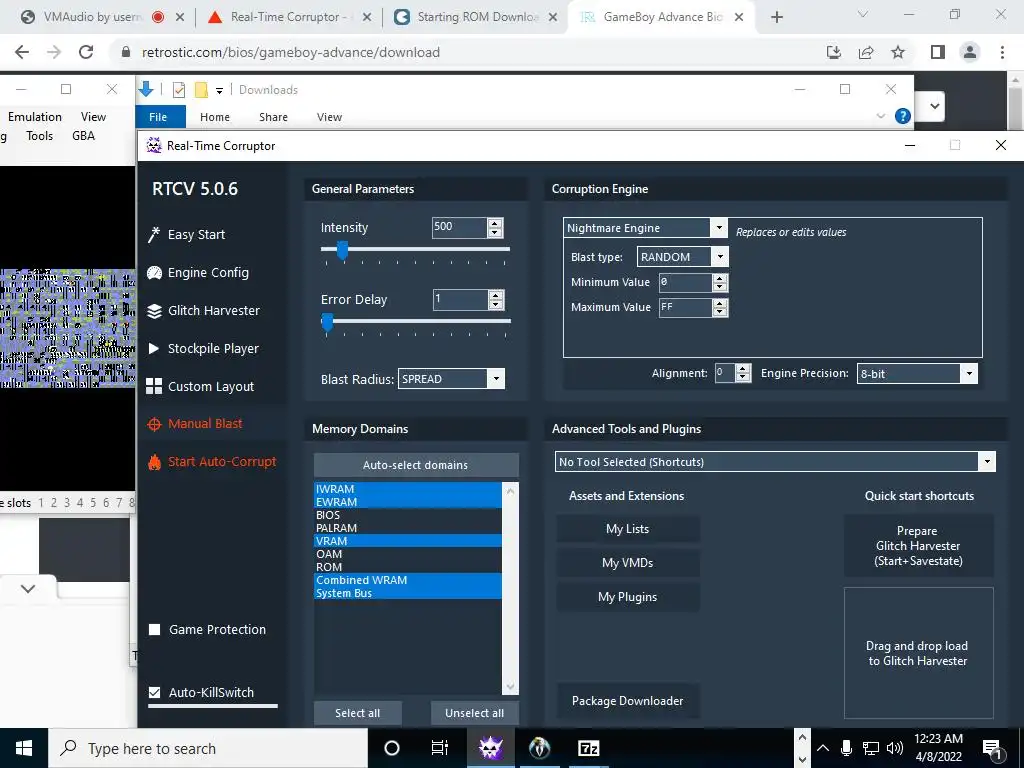Click the Cortana circle icon
Image resolution: width=1024 pixels, height=768 pixels.
click(392, 748)
